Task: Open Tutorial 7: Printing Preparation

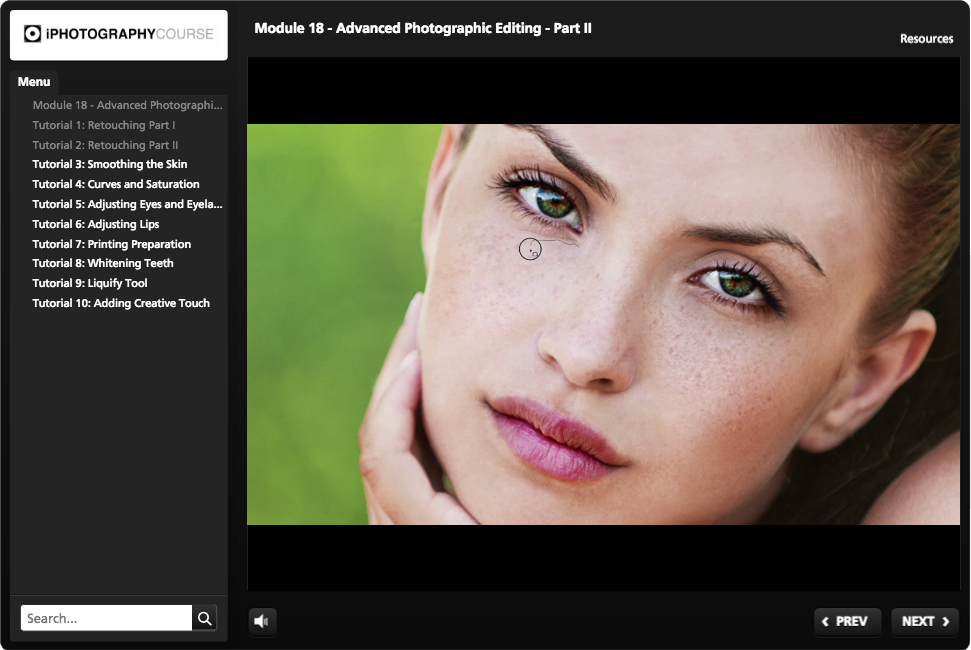Action: coord(111,244)
